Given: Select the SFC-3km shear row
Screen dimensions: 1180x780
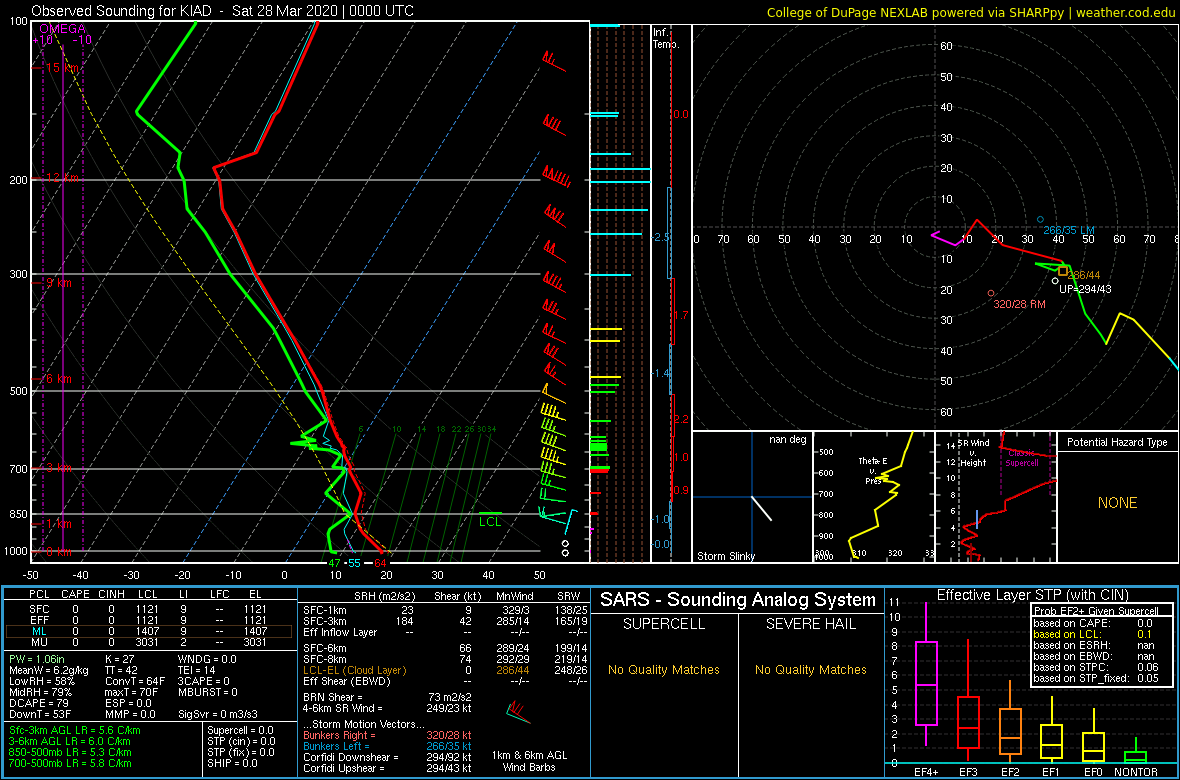Looking at the screenshot, I should (x=443, y=620).
